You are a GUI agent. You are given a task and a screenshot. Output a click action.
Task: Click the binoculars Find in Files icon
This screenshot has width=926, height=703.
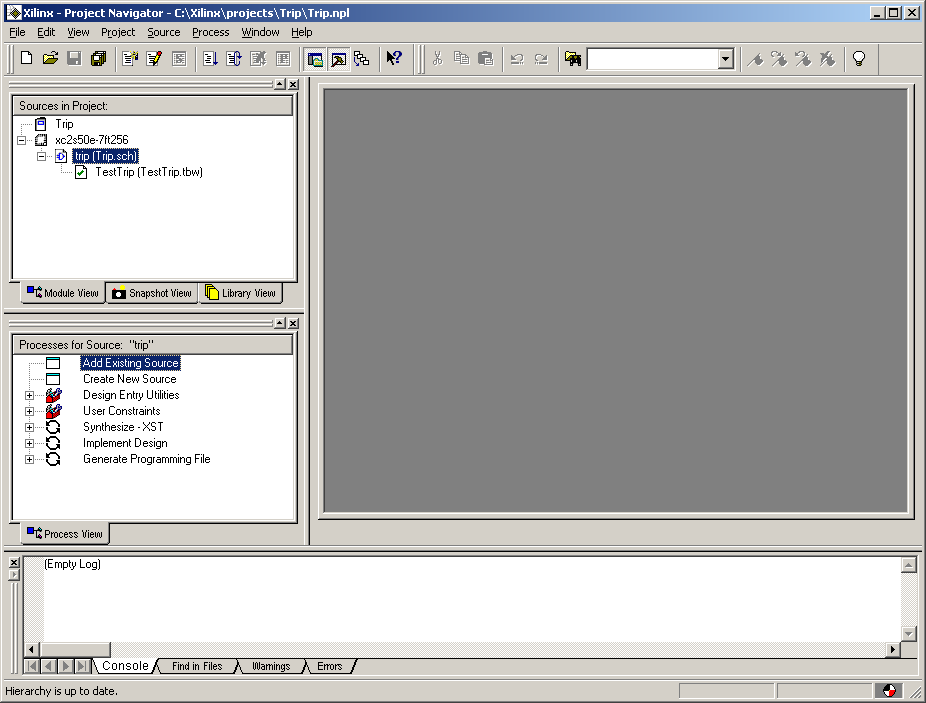[573, 59]
